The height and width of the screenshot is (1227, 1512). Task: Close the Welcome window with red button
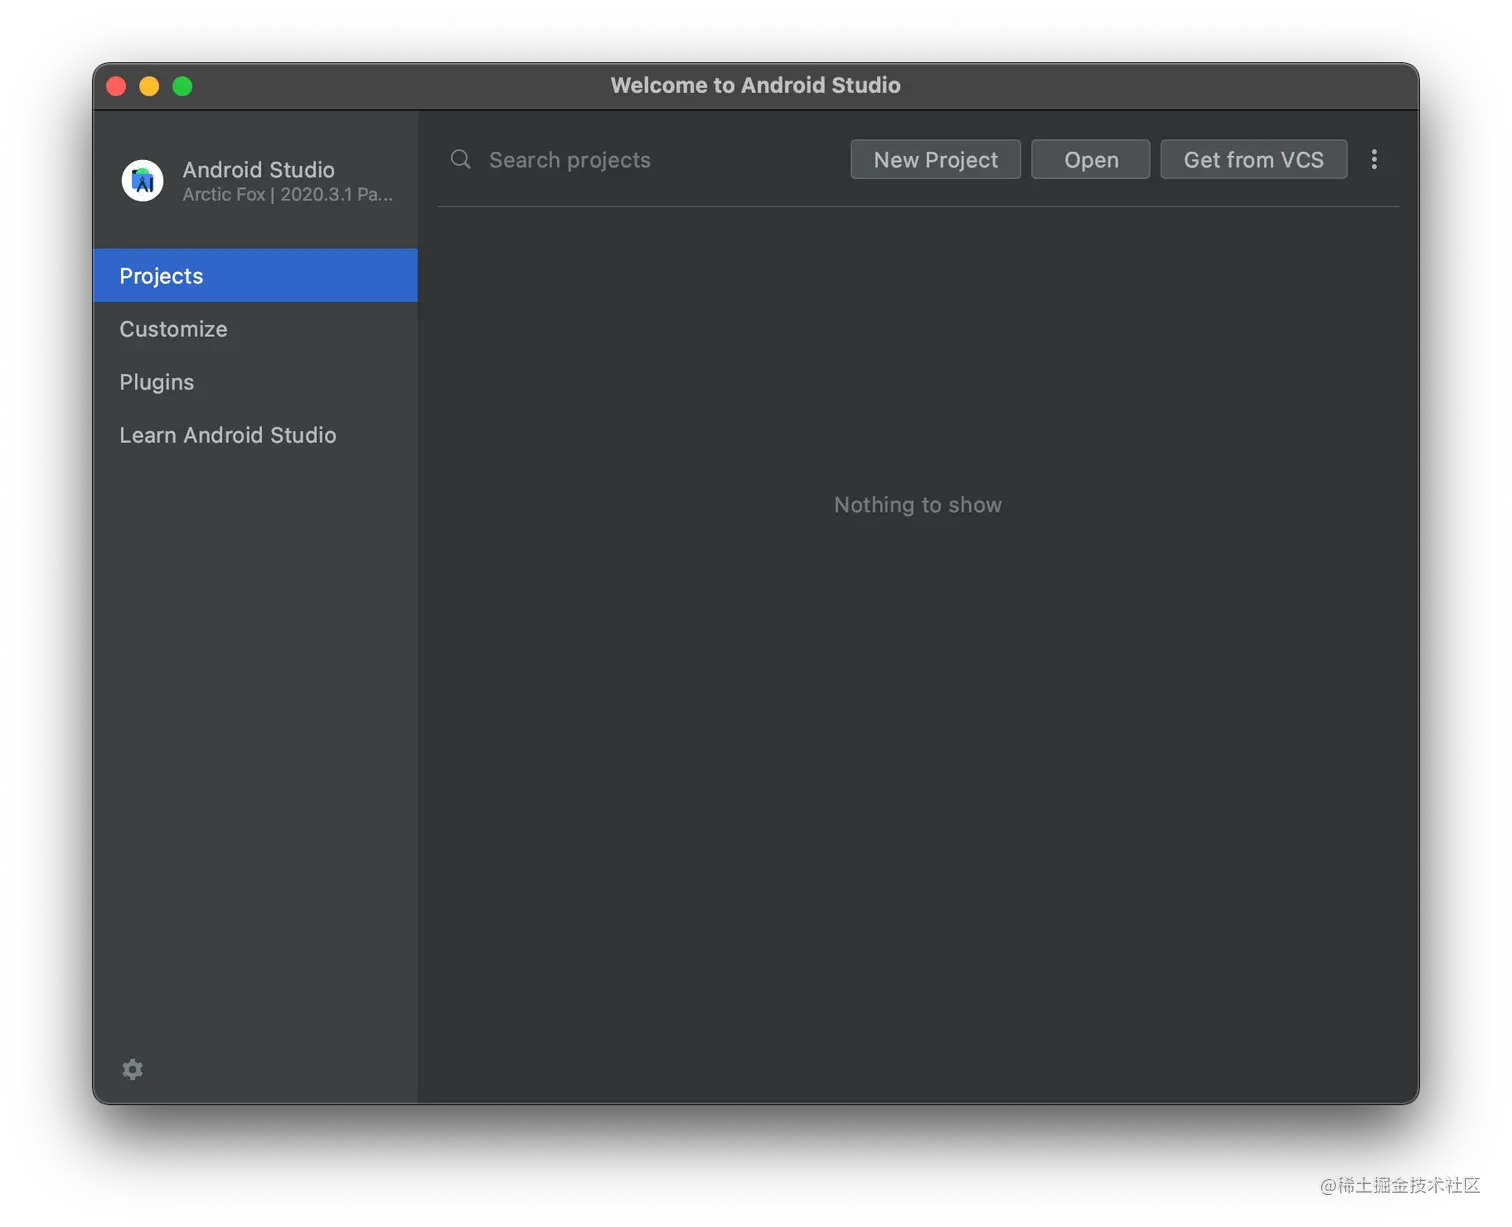pyautogui.click(x=116, y=86)
